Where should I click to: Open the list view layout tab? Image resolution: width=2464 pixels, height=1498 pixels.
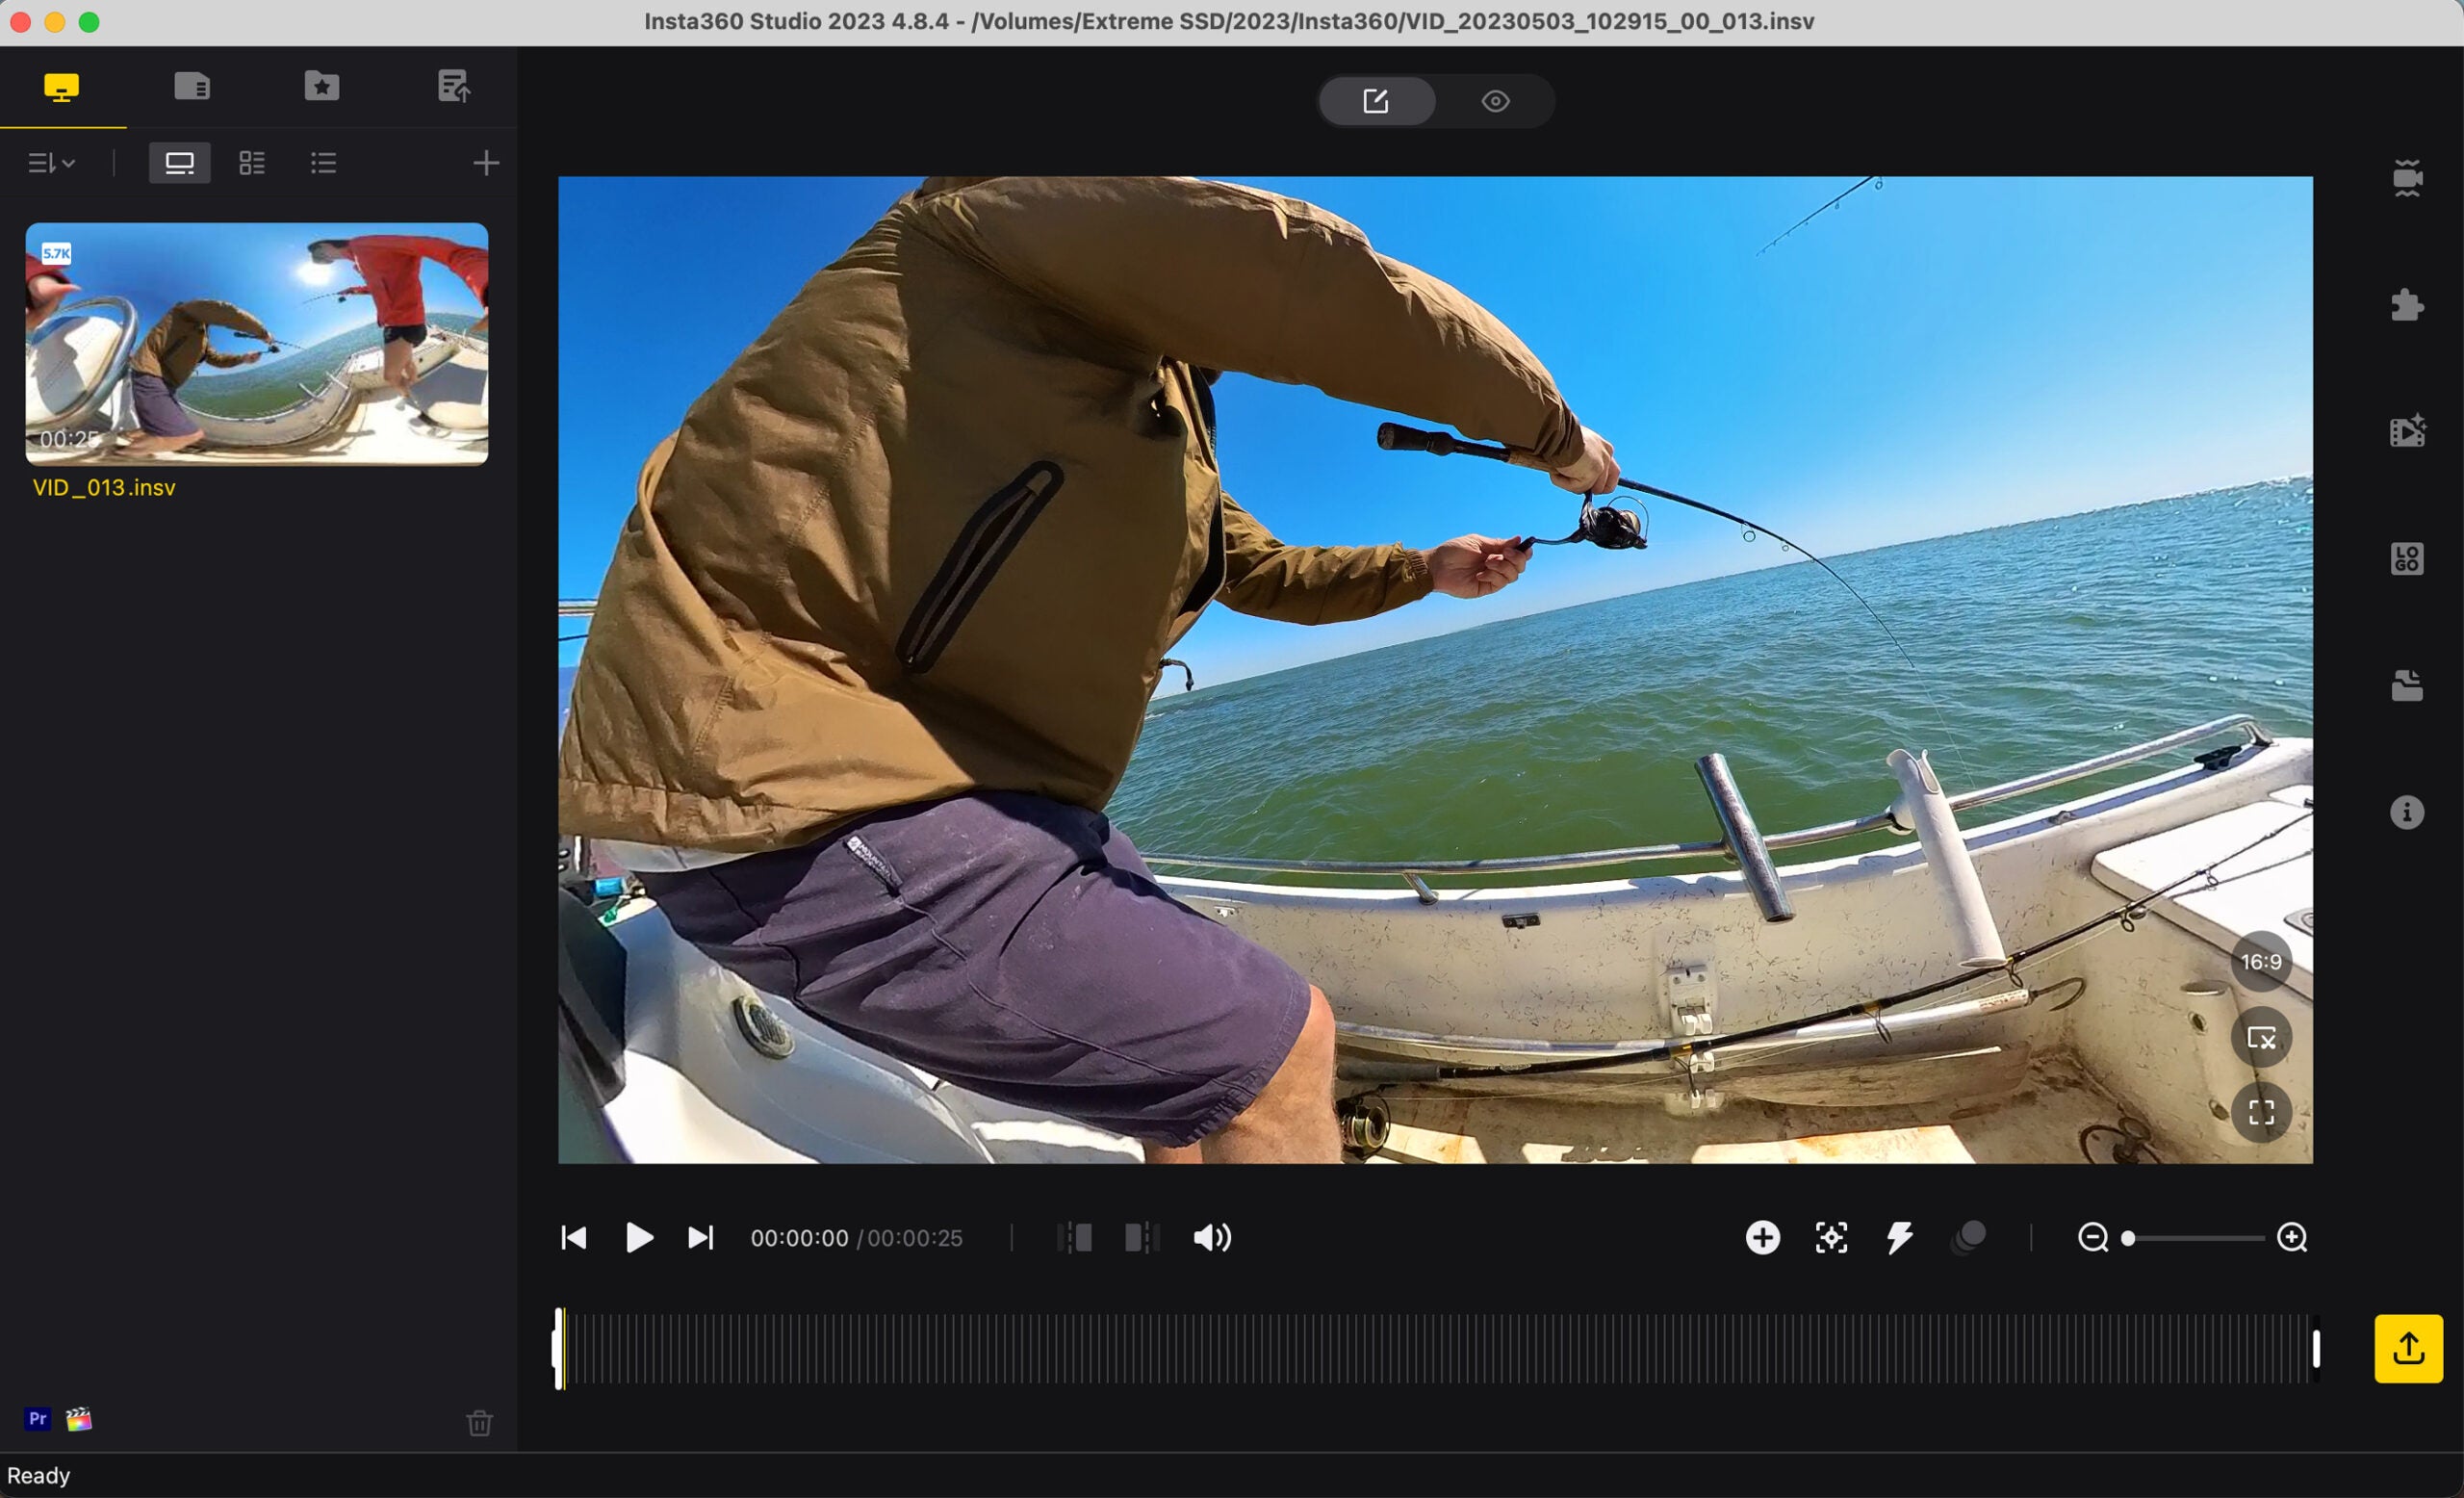tap(323, 160)
